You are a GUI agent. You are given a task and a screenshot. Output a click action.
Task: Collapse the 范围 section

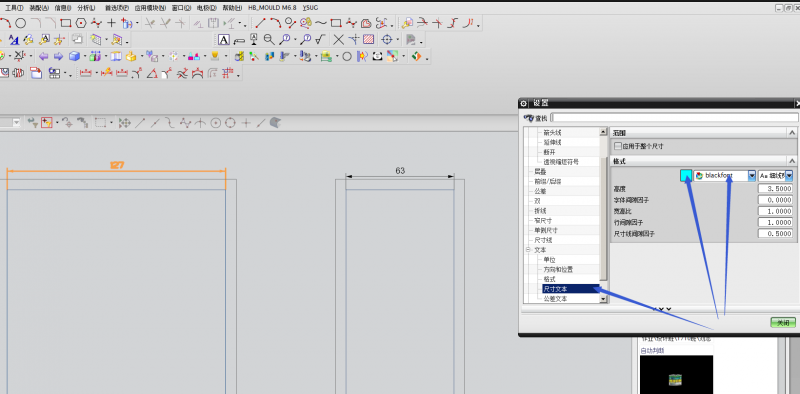[792, 133]
